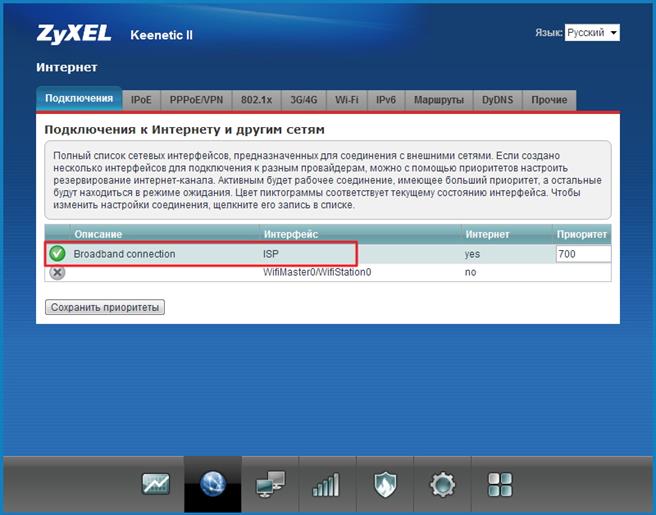Click the Интерфейс column header
This screenshot has width=656, height=515.
[x=291, y=234]
